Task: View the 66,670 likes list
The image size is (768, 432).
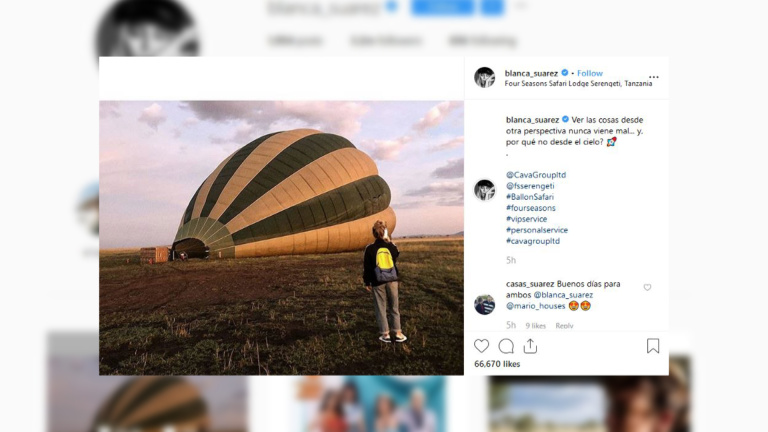Action: click(497, 364)
